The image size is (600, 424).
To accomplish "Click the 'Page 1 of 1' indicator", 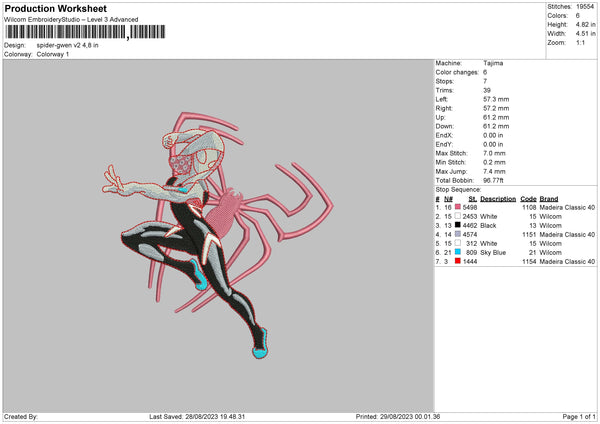I will coord(579,417).
